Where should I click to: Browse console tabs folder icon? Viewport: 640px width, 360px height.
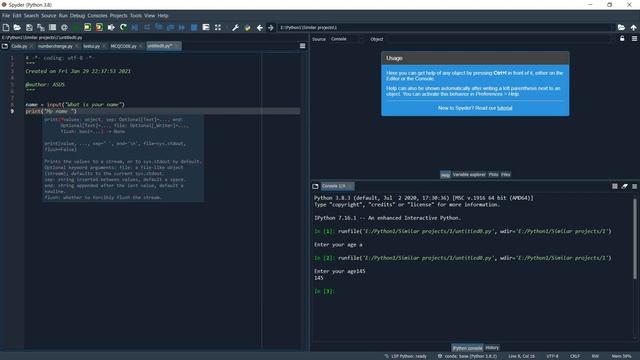[315, 186]
